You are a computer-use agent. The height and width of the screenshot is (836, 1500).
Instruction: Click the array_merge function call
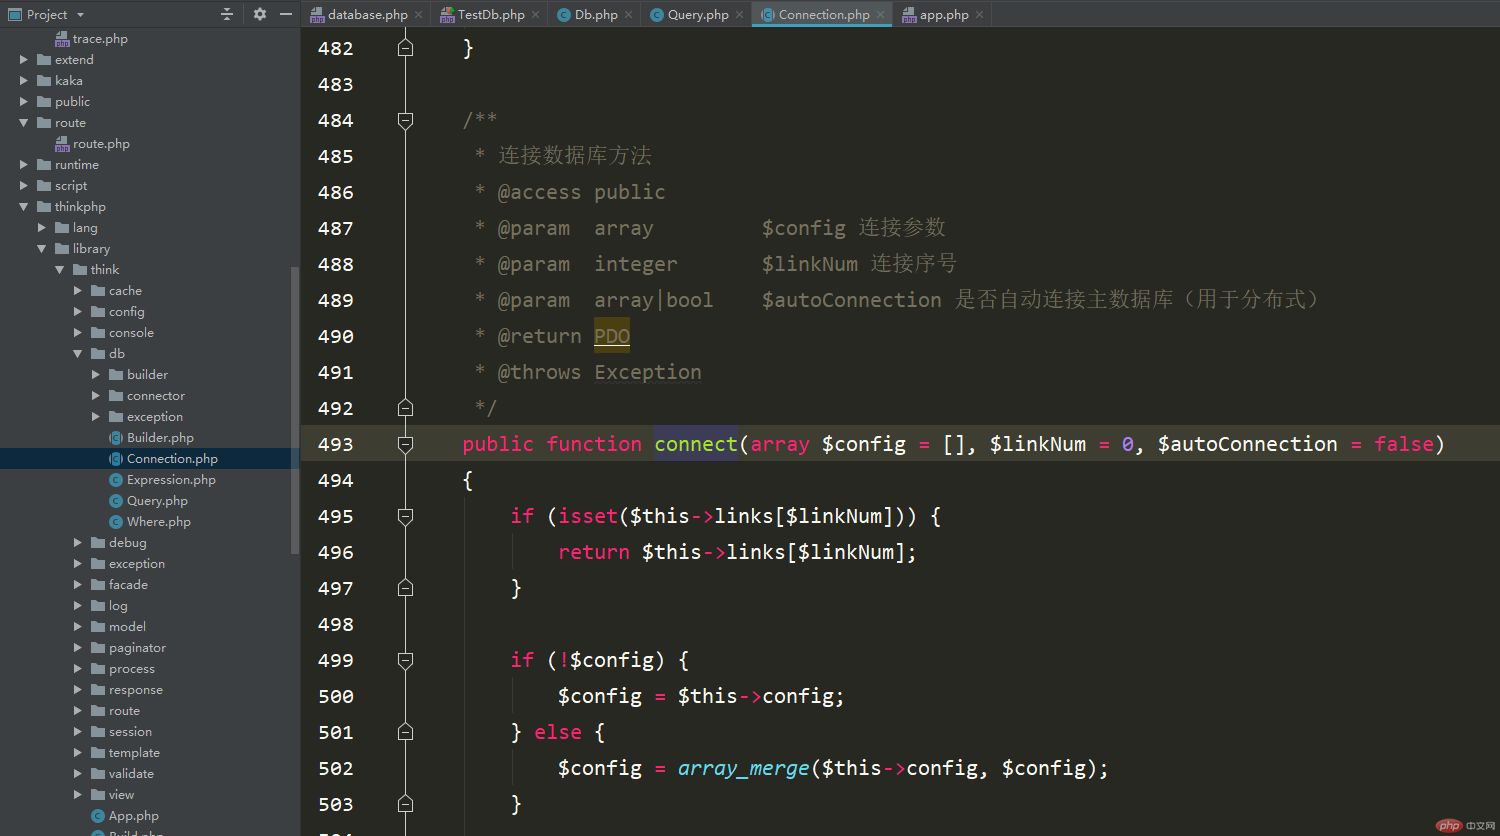[x=744, y=768]
